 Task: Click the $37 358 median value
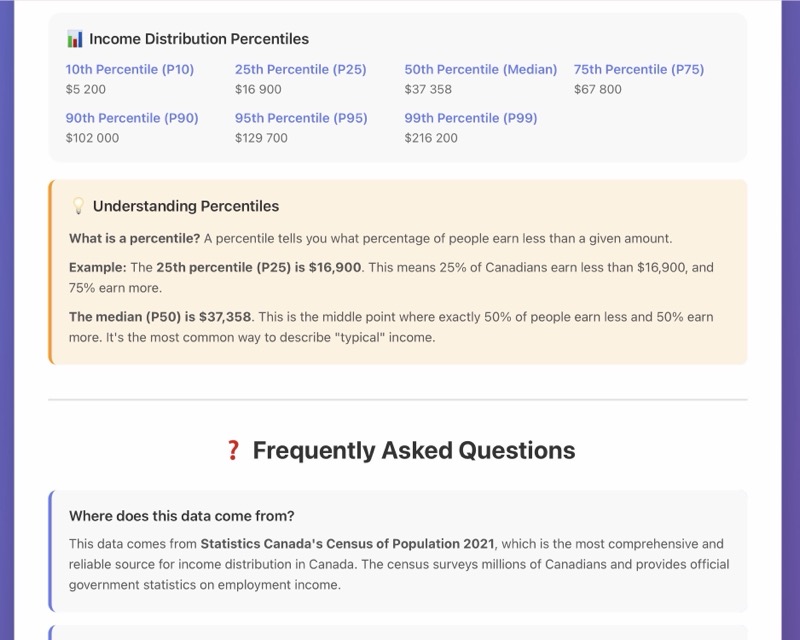tap(428, 89)
